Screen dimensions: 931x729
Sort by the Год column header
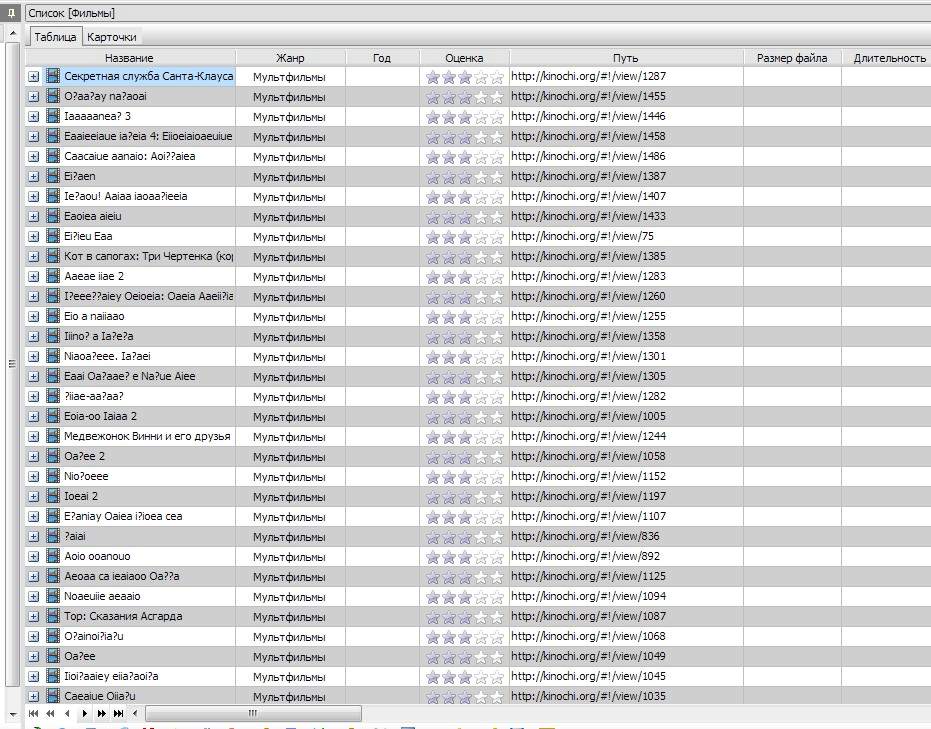(x=382, y=58)
